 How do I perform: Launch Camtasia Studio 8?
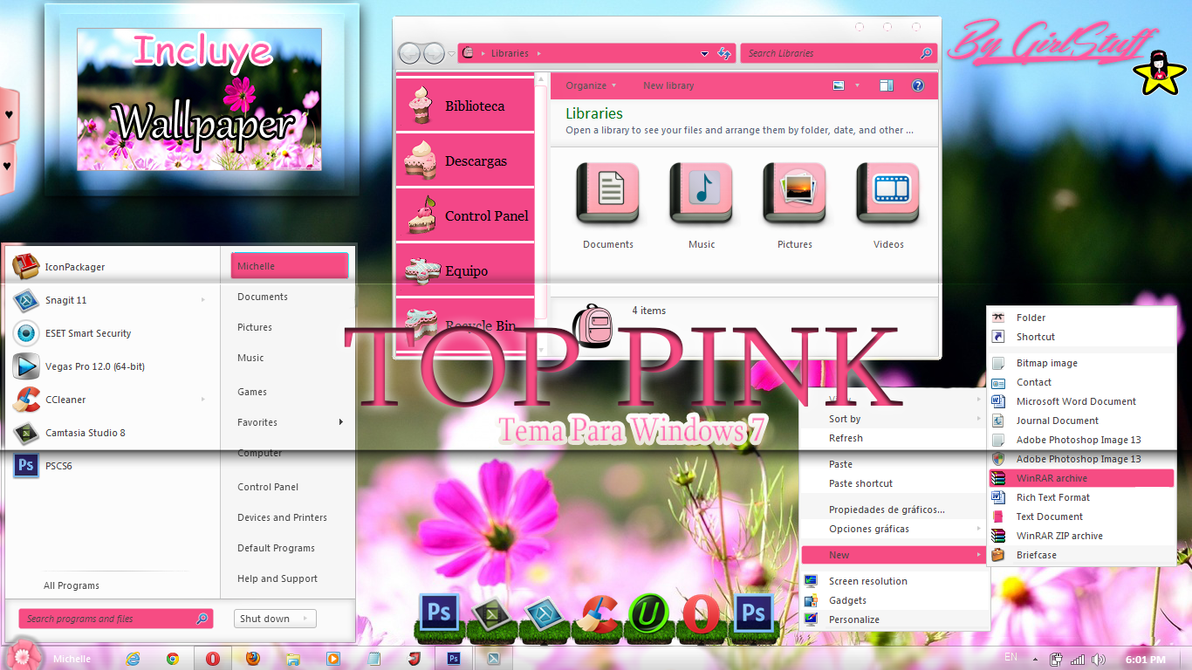(x=112, y=432)
